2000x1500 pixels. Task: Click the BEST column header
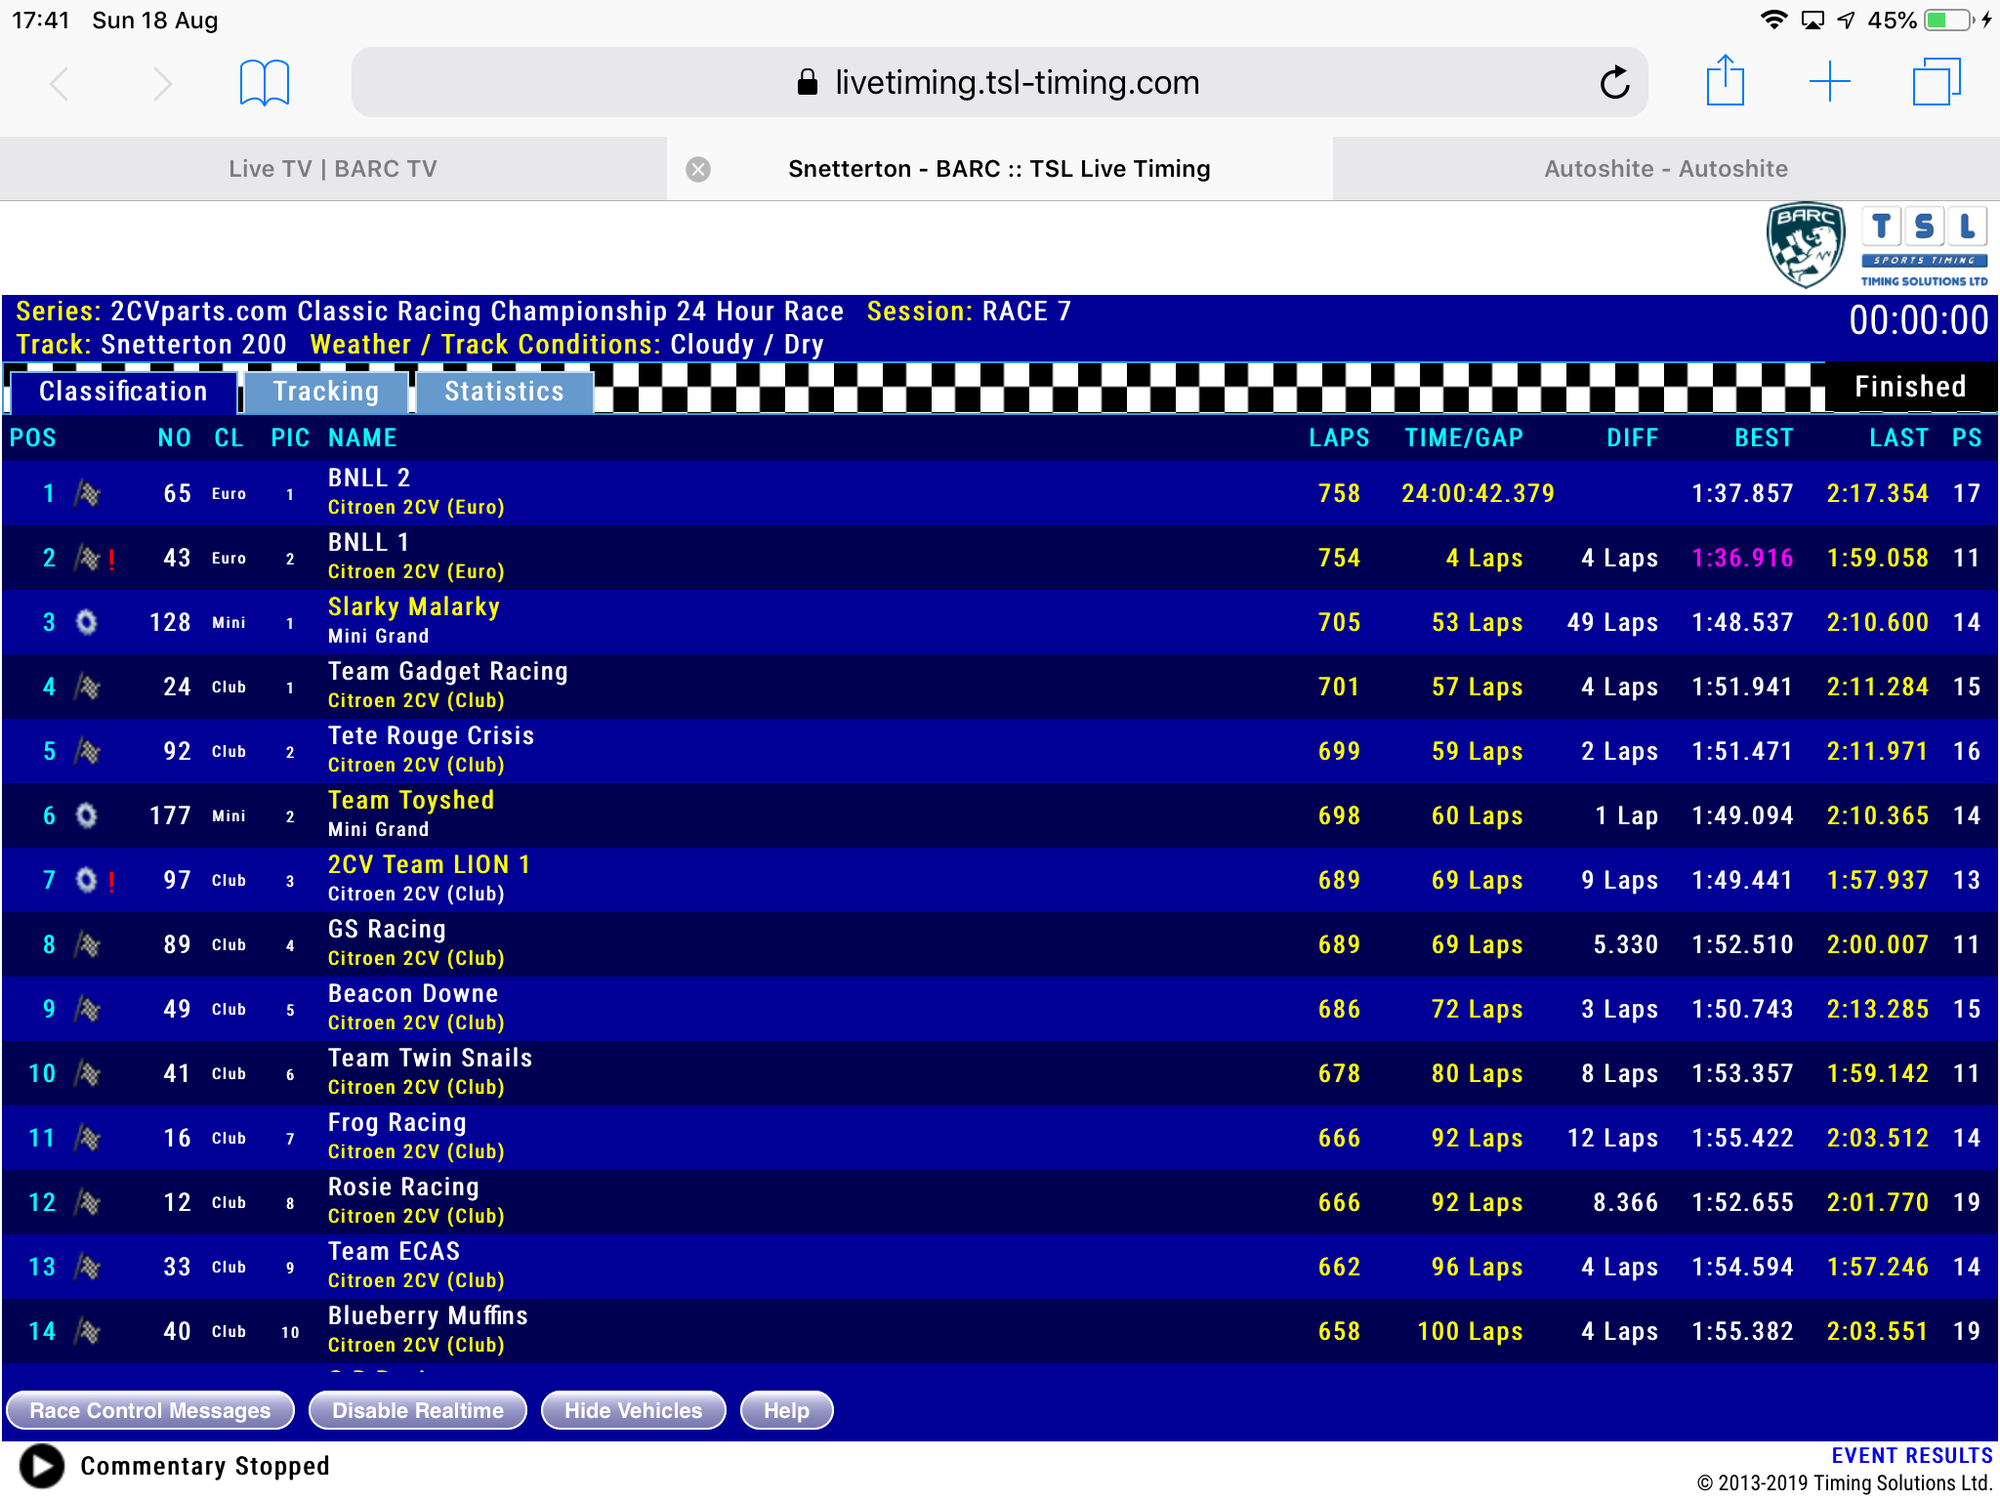[1764, 438]
